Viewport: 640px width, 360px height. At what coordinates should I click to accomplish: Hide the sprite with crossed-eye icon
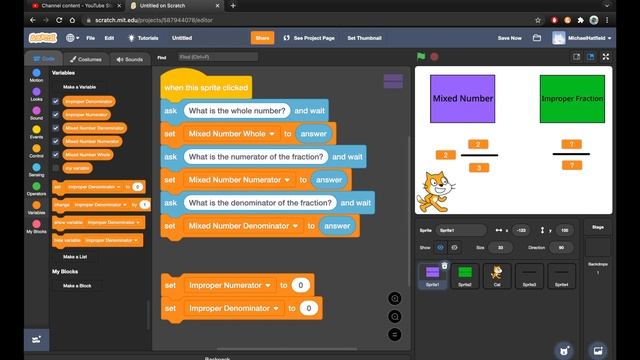pyautogui.click(x=454, y=247)
